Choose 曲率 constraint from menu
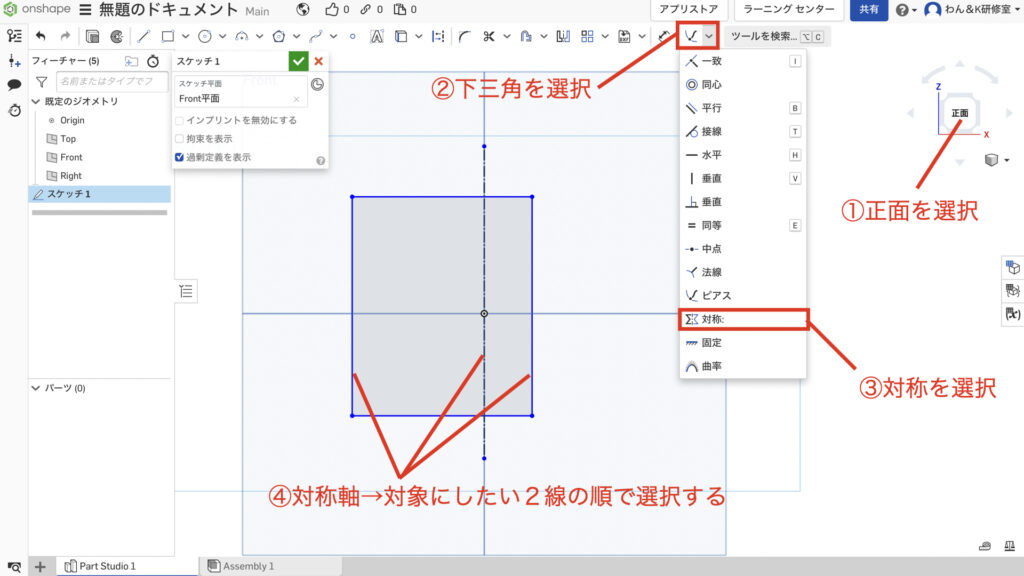The width and height of the screenshot is (1024, 576). pyautogui.click(x=743, y=366)
